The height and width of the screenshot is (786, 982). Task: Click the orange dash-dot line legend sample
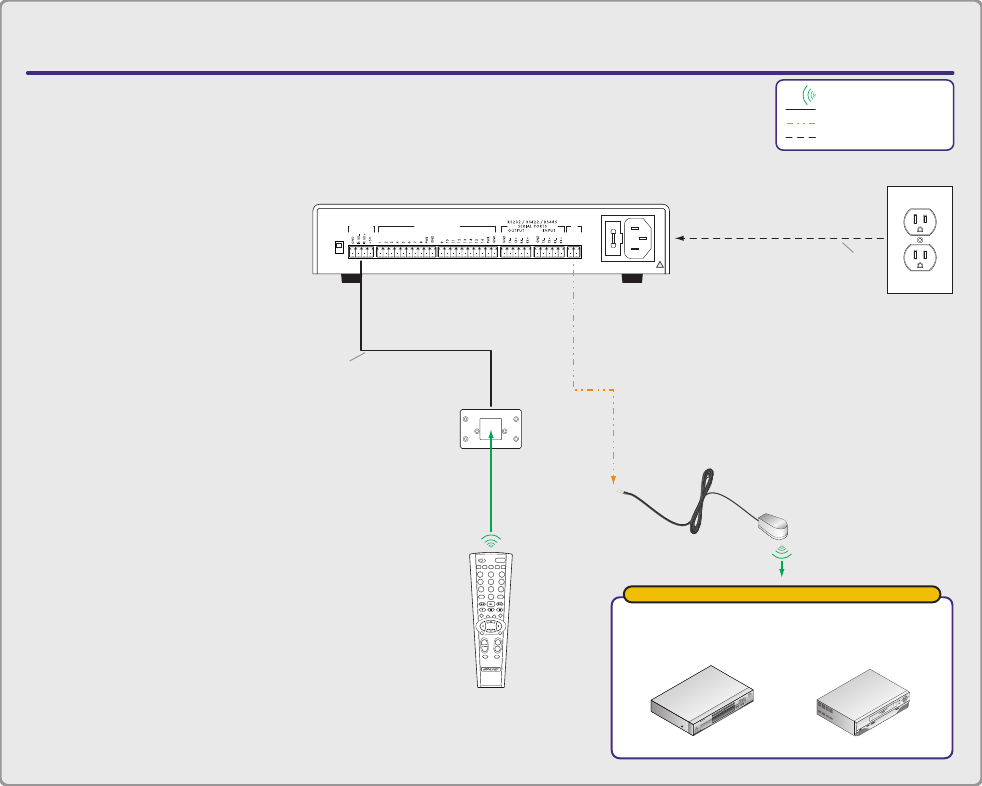point(801,123)
